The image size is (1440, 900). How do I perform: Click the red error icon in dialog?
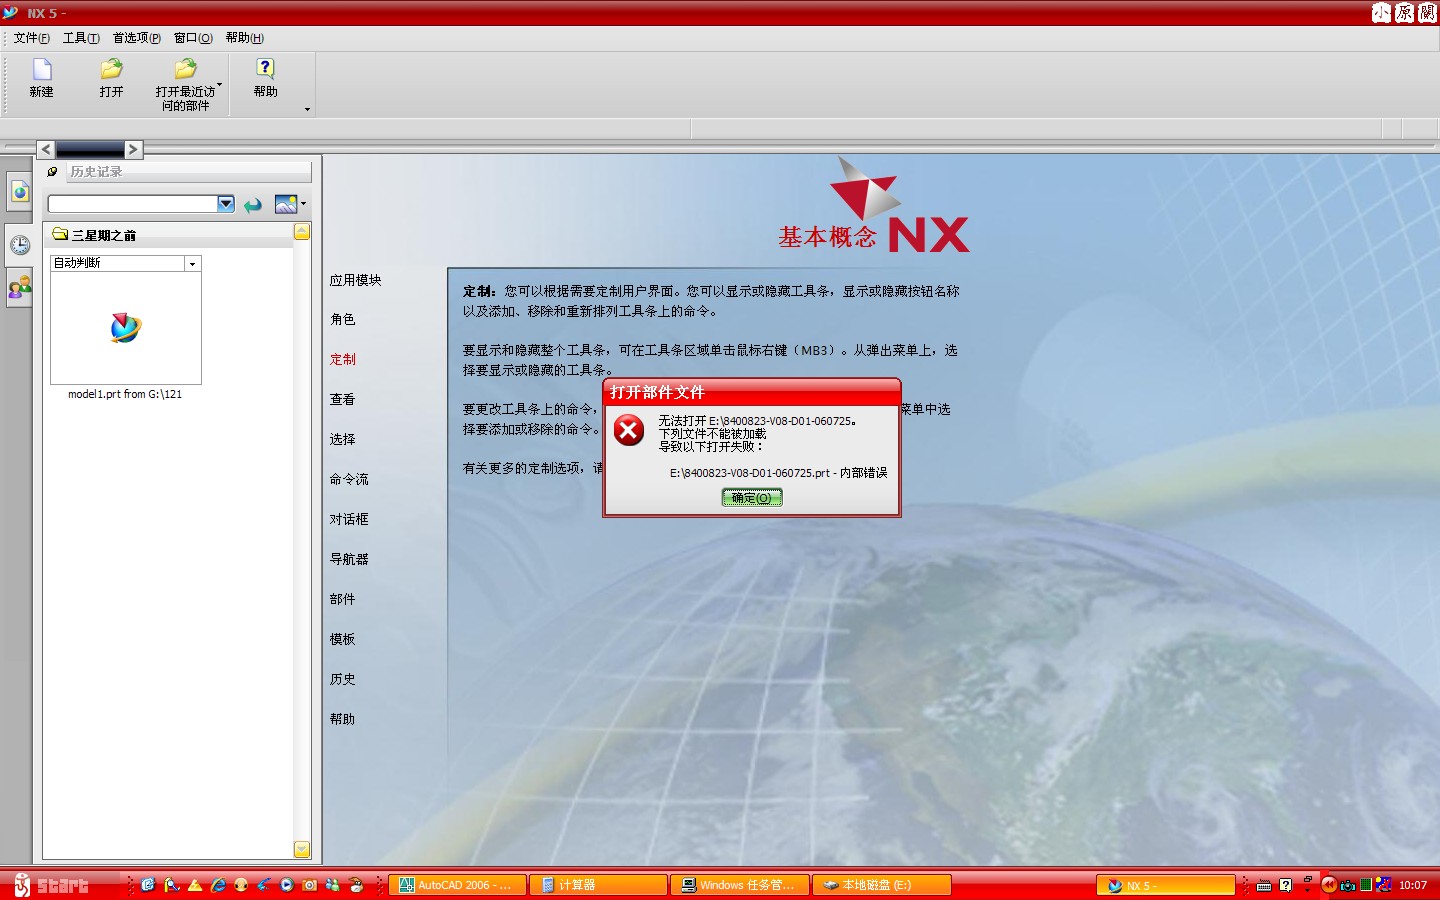(x=629, y=431)
